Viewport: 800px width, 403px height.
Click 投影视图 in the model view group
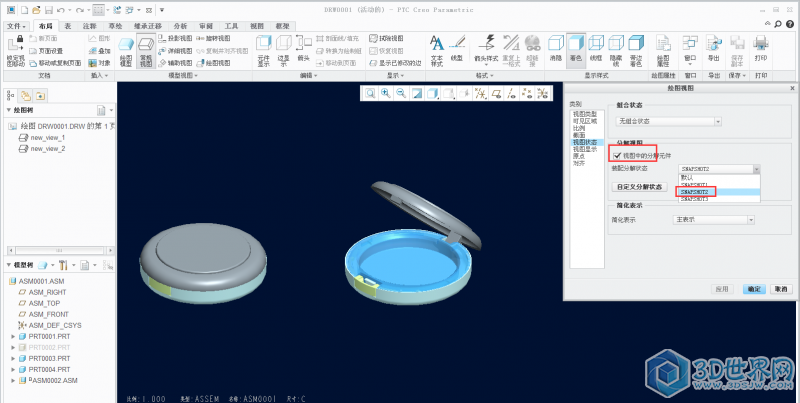point(175,38)
